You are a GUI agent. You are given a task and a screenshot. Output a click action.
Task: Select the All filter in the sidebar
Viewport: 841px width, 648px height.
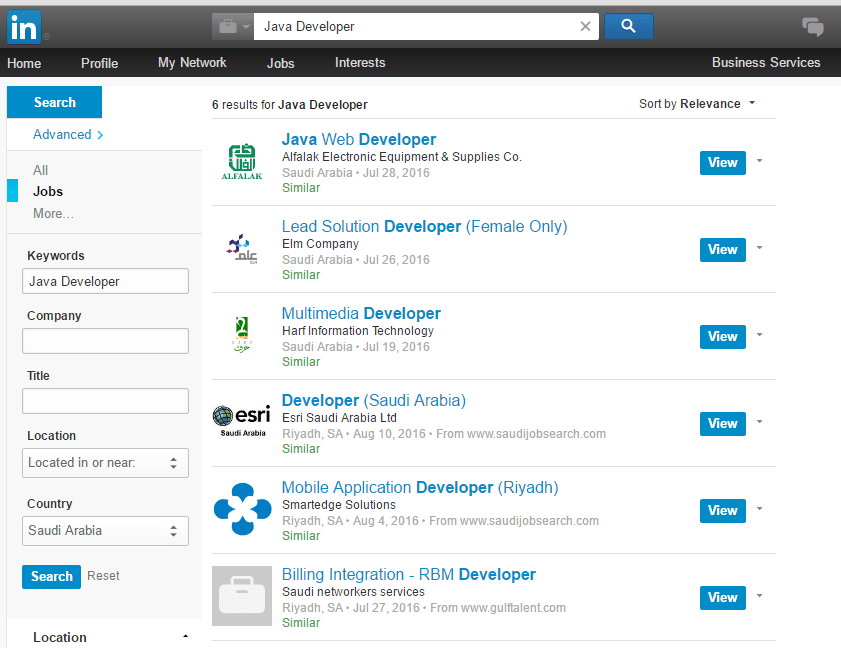pyautogui.click(x=40, y=170)
